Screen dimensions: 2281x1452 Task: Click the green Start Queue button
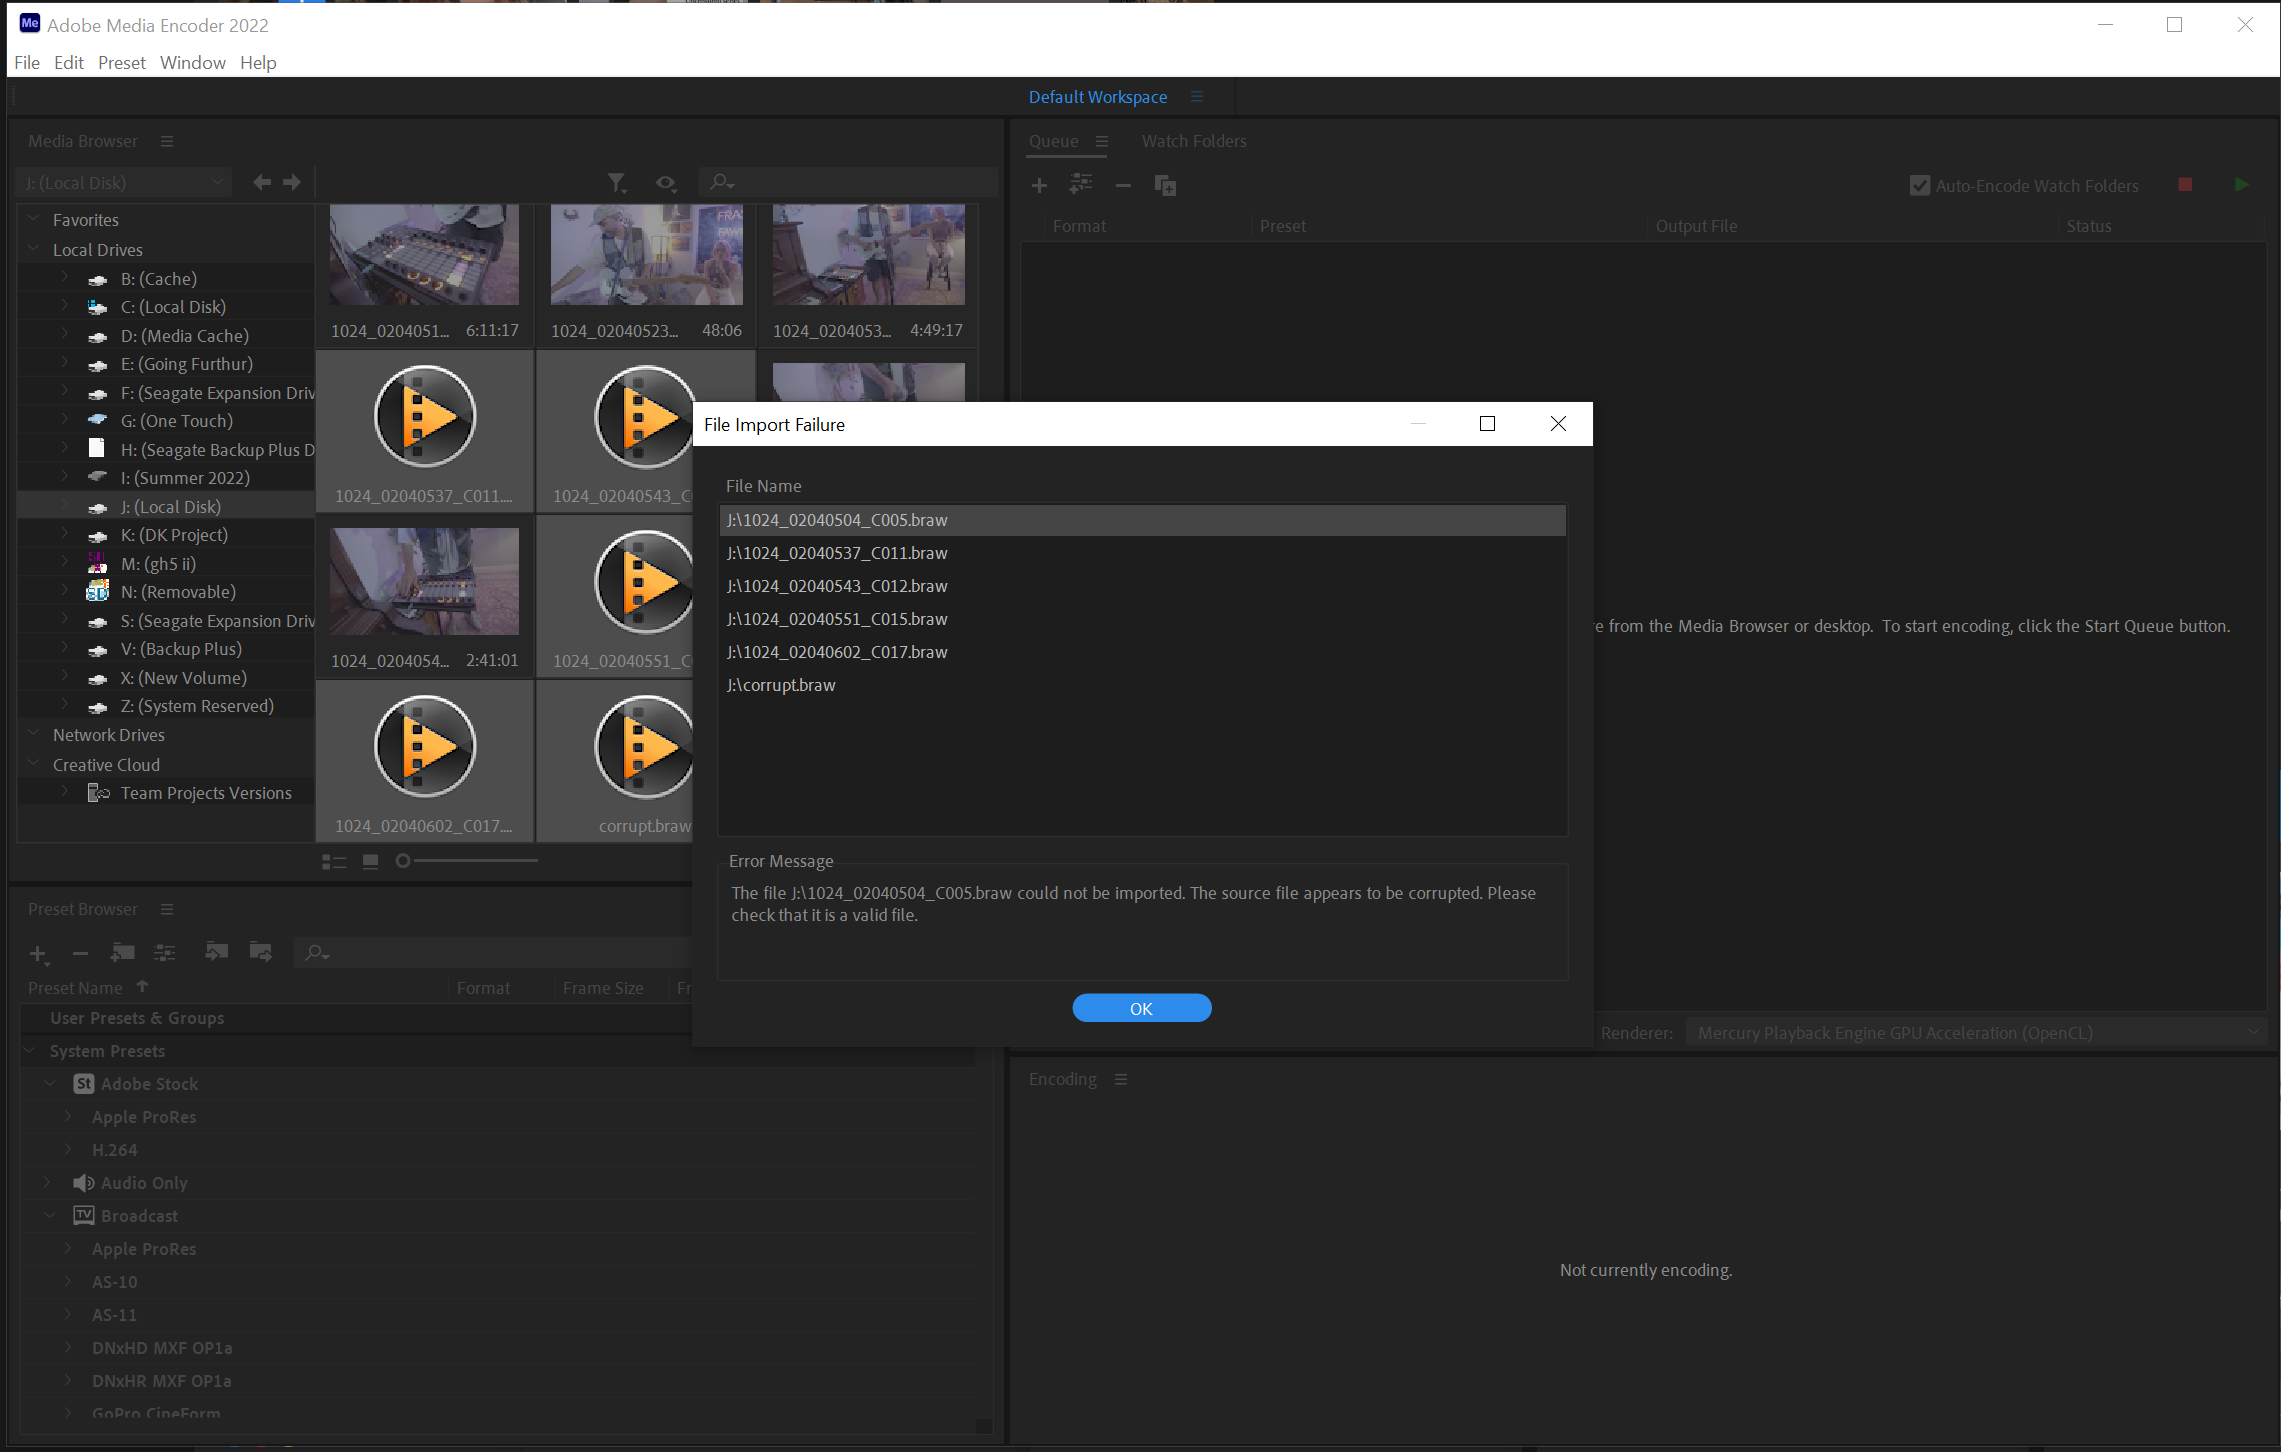click(x=2241, y=185)
